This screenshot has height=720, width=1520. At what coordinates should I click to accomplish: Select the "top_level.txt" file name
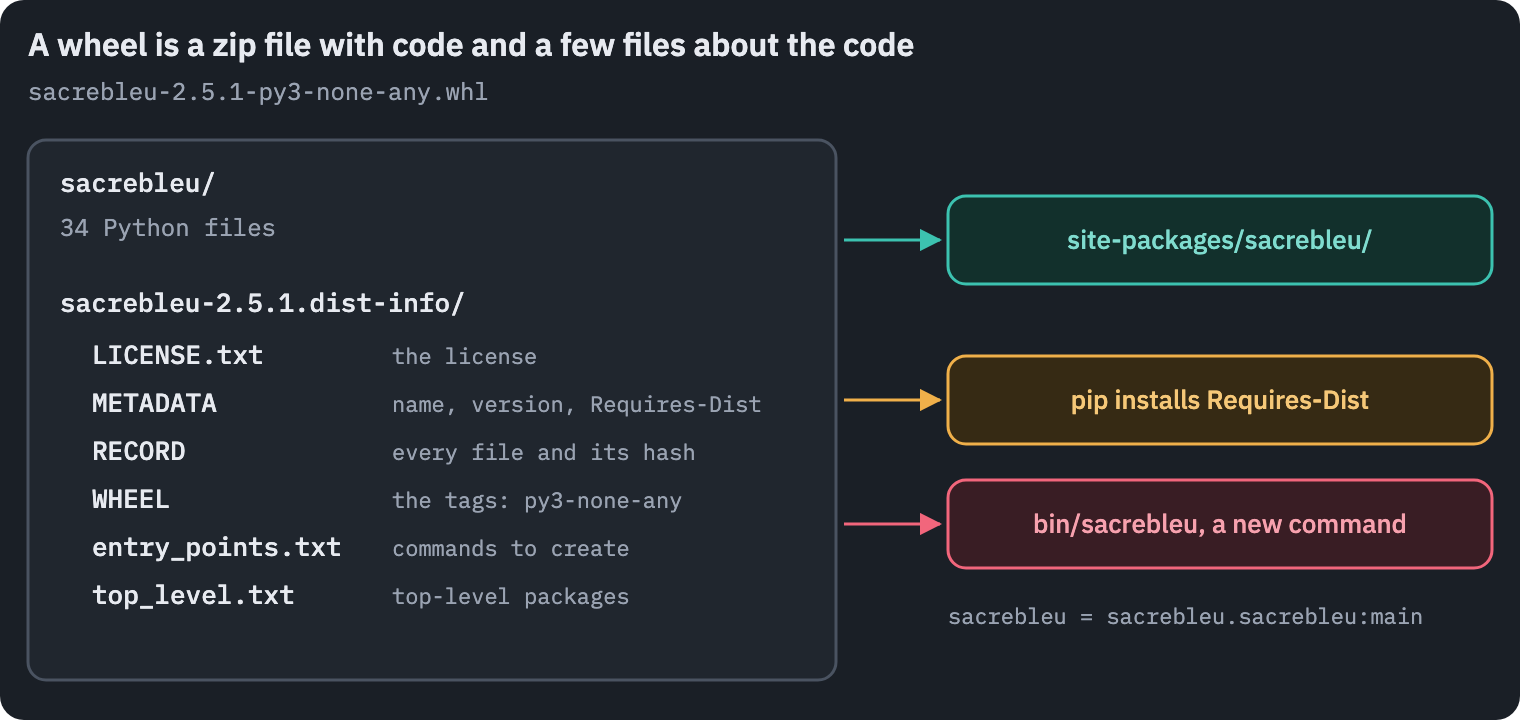click(x=193, y=596)
